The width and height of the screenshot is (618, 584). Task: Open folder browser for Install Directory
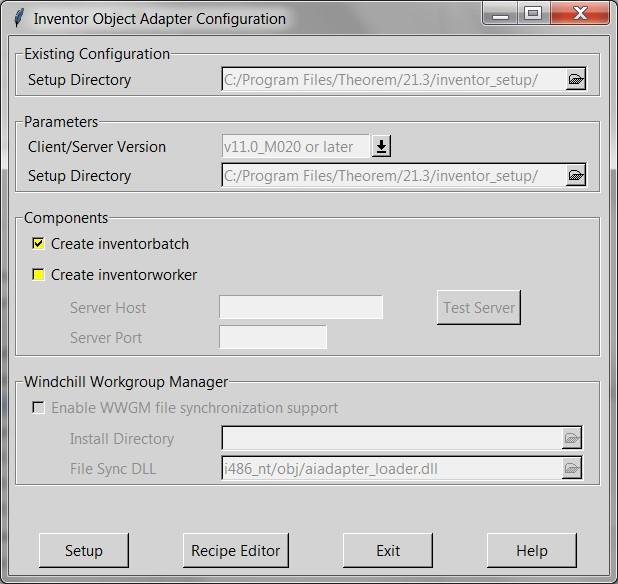(x=571, y=438)
